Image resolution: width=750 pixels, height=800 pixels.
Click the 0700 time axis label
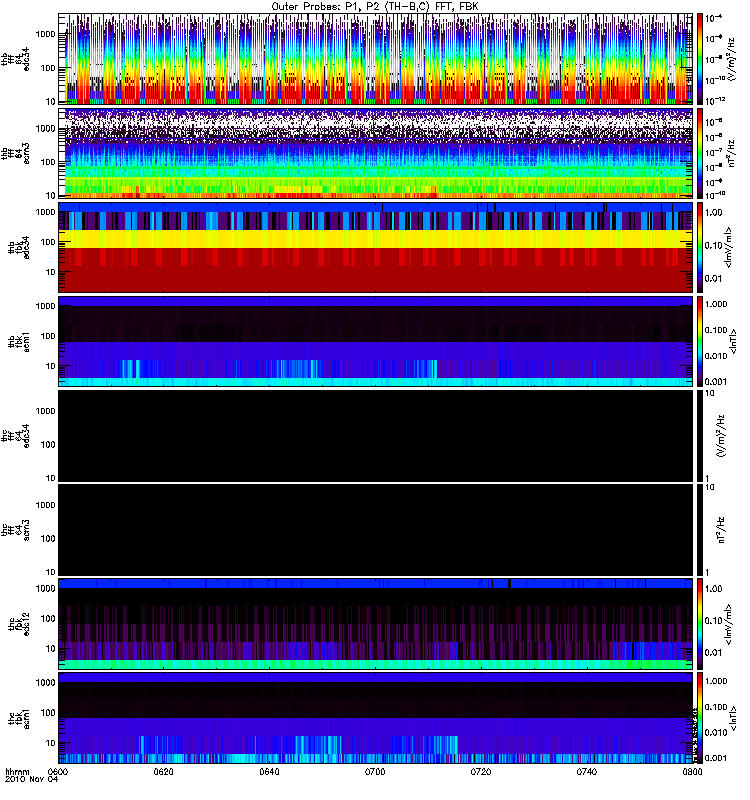tap(375, 772)
